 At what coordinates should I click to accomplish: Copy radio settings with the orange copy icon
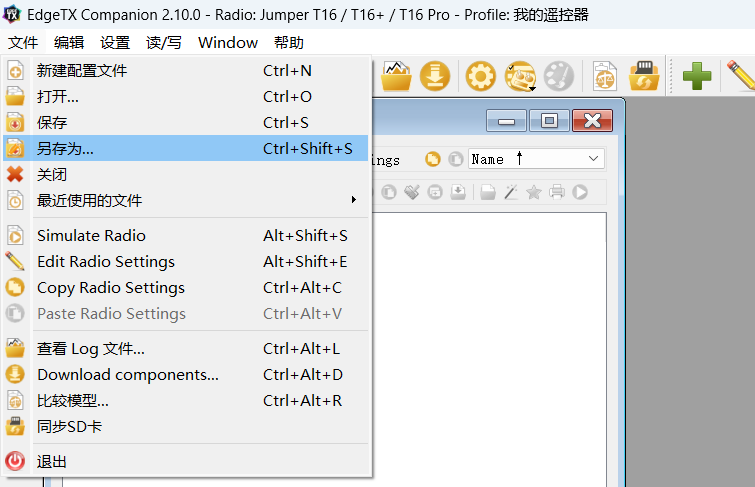coord(432,159)
